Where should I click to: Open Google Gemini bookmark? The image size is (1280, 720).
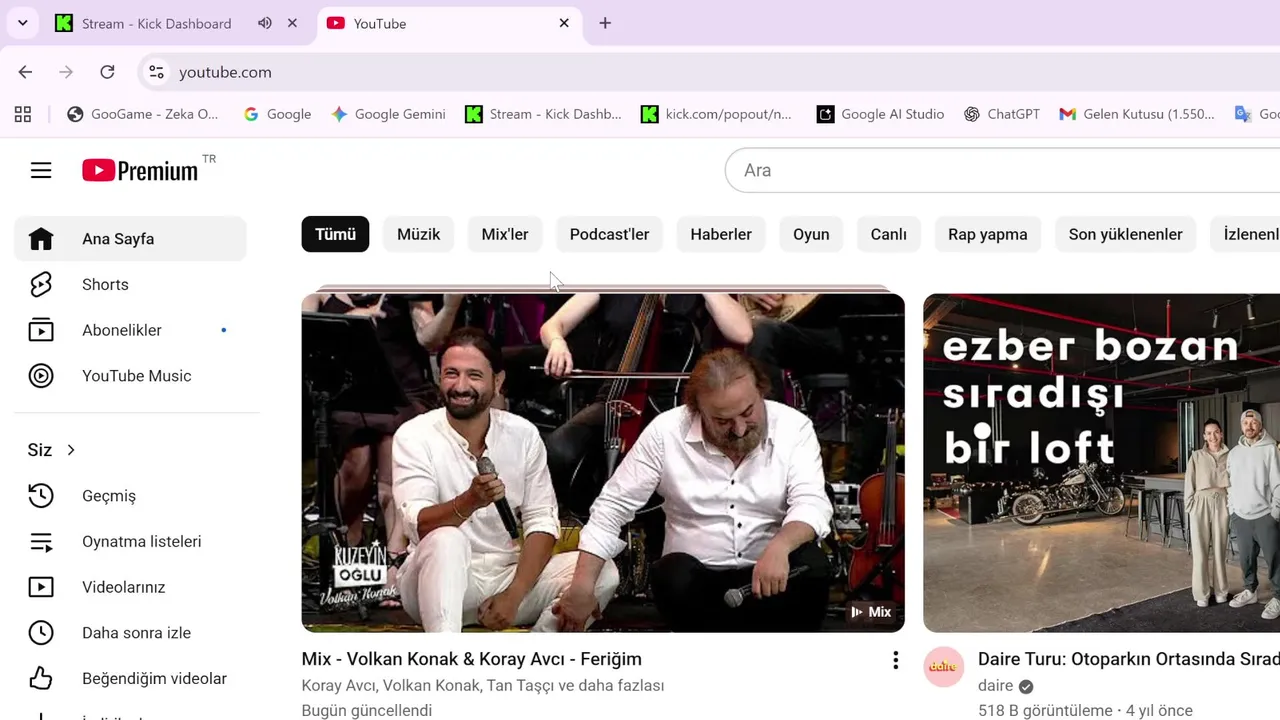(388, 114)
